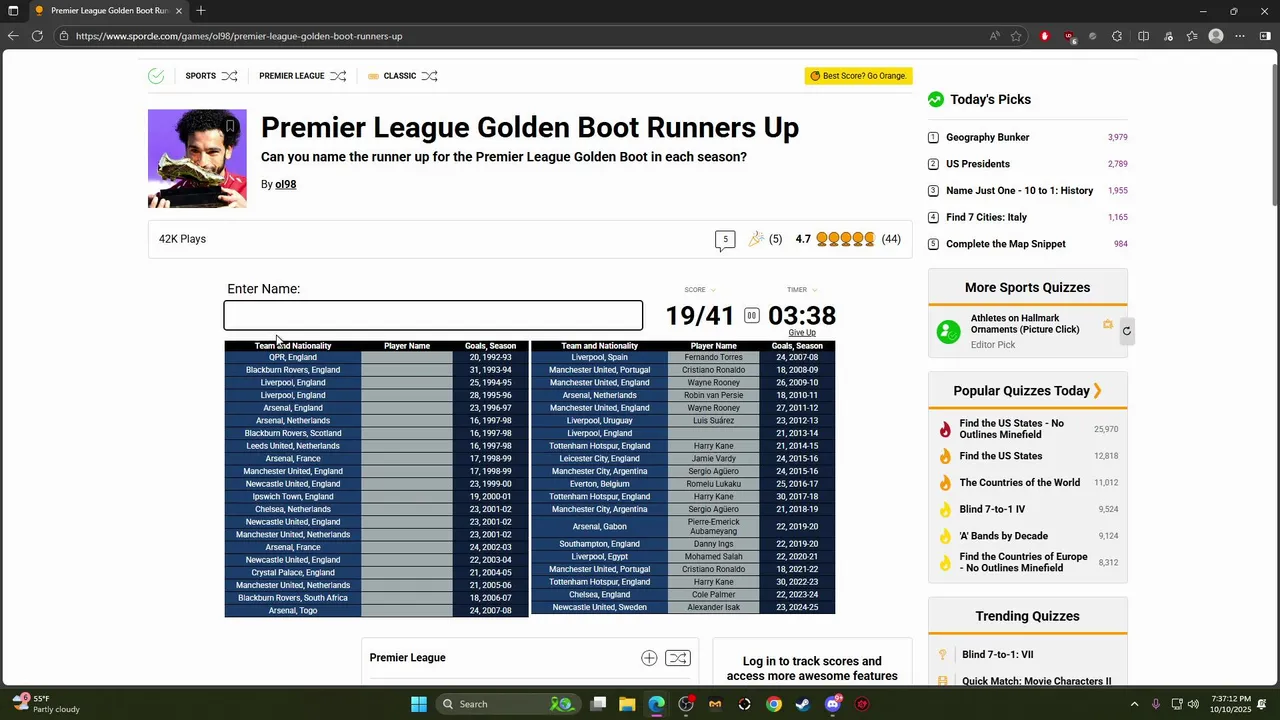Screen dimensions: 1280x720
Task: Click the read aloud icon in the address bar
Action: 994,36
